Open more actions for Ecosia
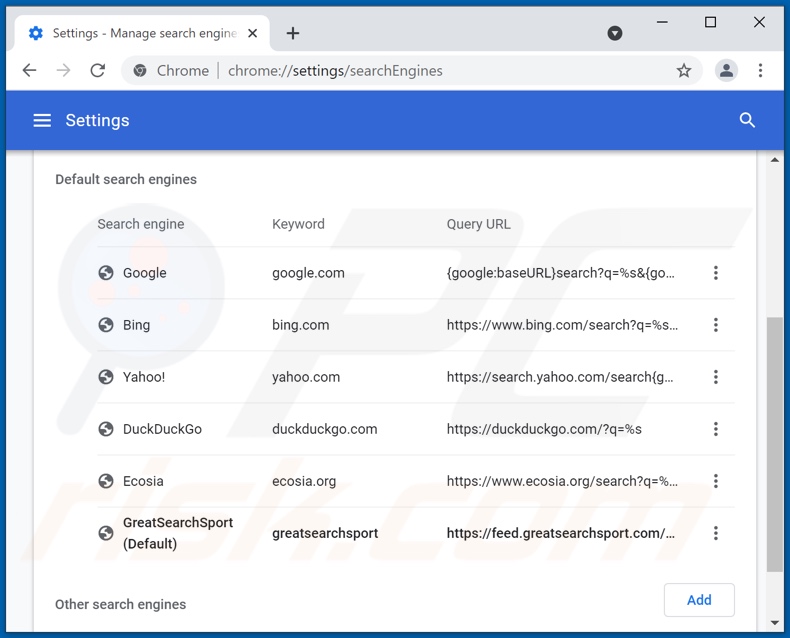Image resolution: width=790 pixels, height=638 pixels. click(x=715, y=481)
